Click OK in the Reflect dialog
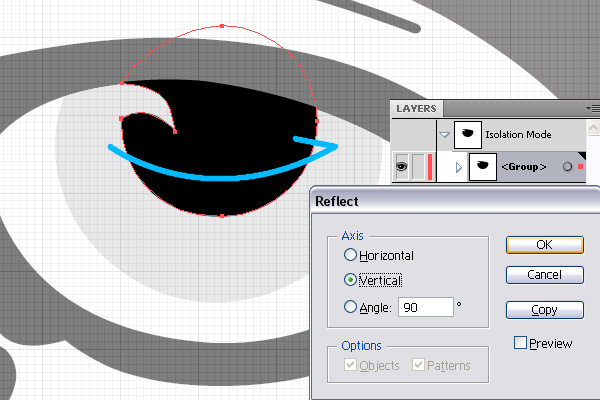600x400 pixels. pos(545,245)
